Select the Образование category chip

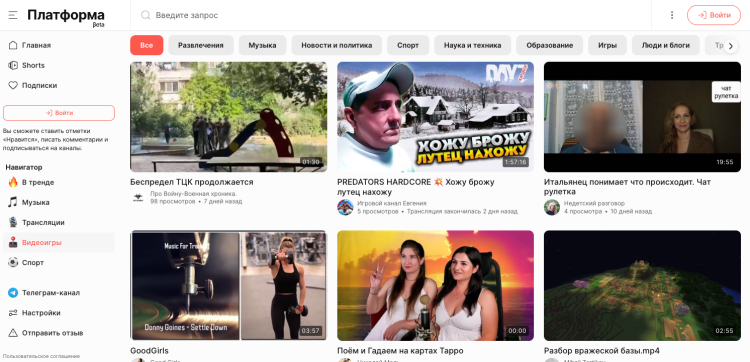(550, 45)
